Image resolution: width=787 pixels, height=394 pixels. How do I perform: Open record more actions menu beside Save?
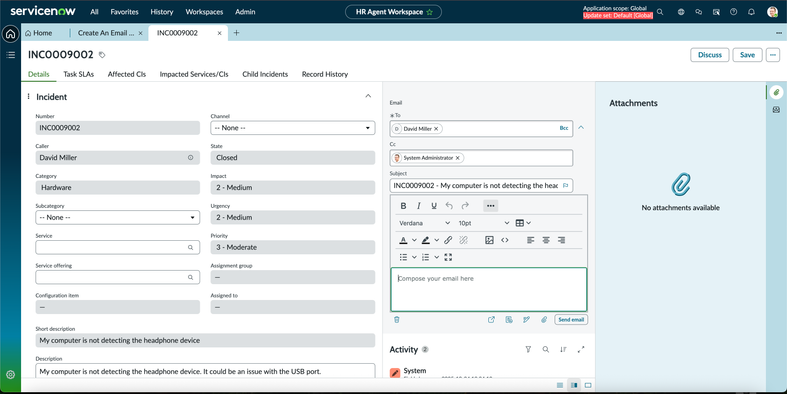pos(772,55)
